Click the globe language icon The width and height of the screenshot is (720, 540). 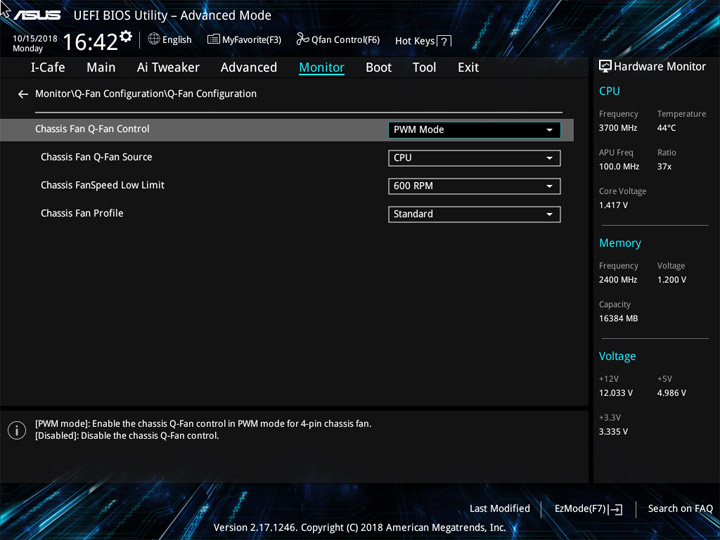tap(154, 39)
